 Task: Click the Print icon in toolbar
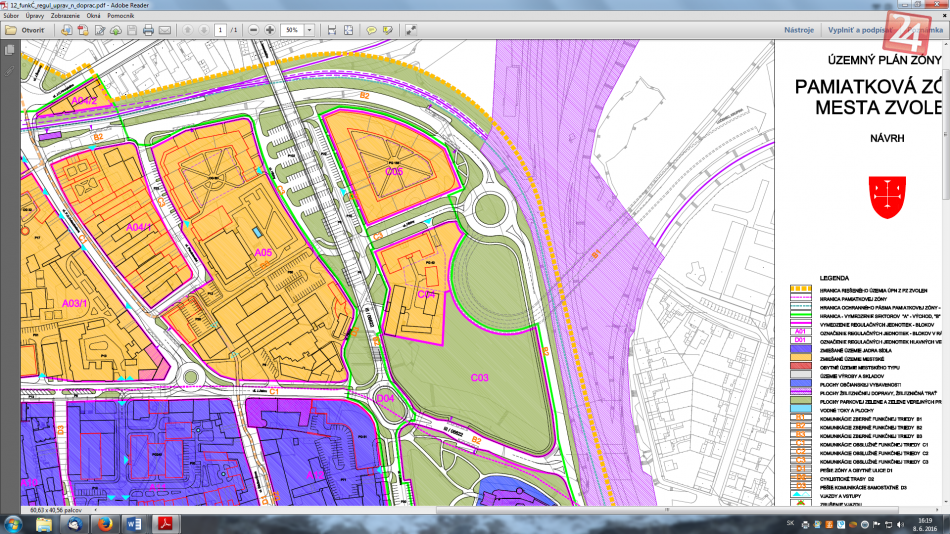(149, 31)
